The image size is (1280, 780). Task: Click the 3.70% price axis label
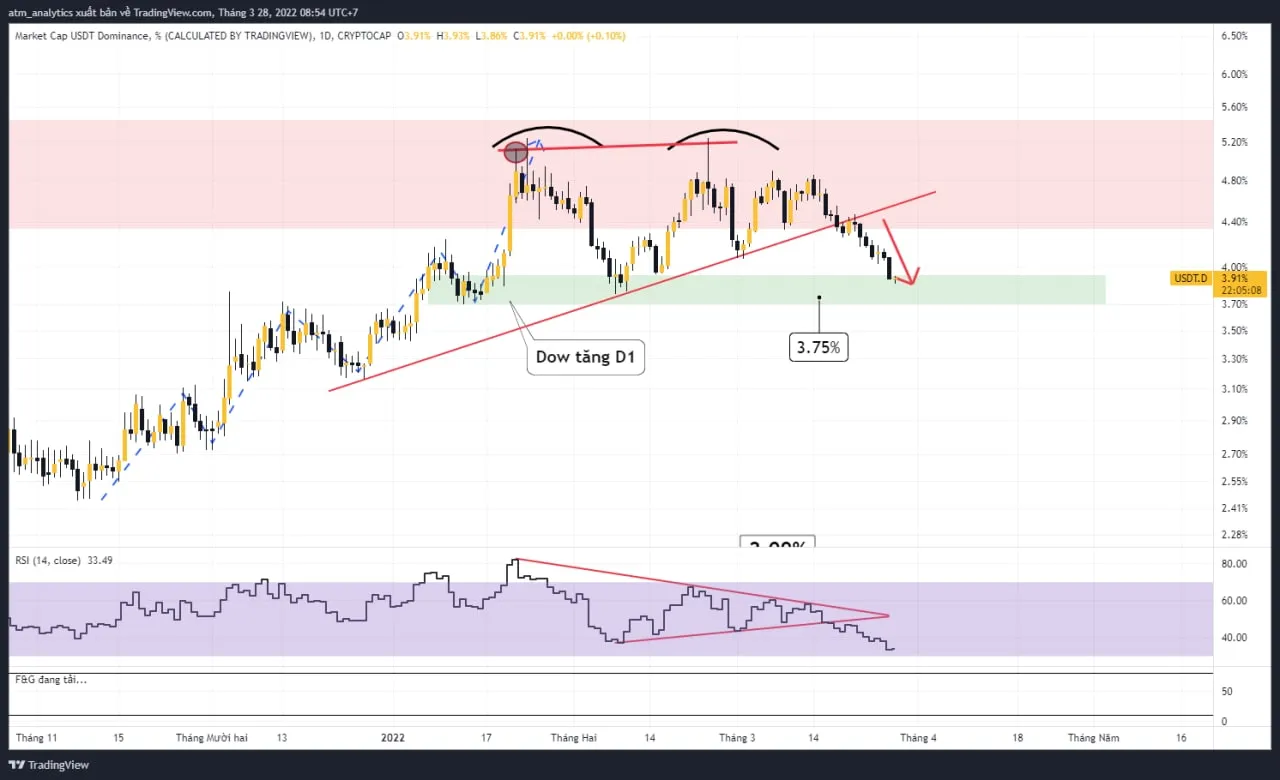tap(1234, 304)
